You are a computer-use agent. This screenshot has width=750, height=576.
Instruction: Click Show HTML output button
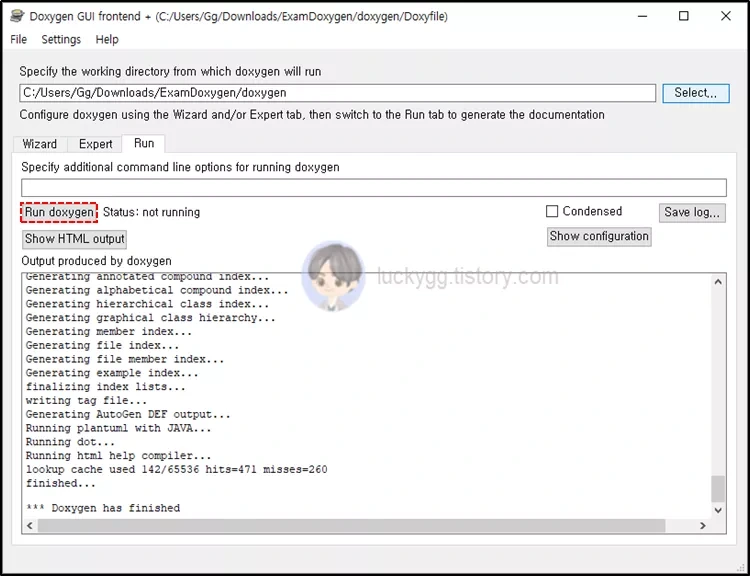click(x=75, y=239)
